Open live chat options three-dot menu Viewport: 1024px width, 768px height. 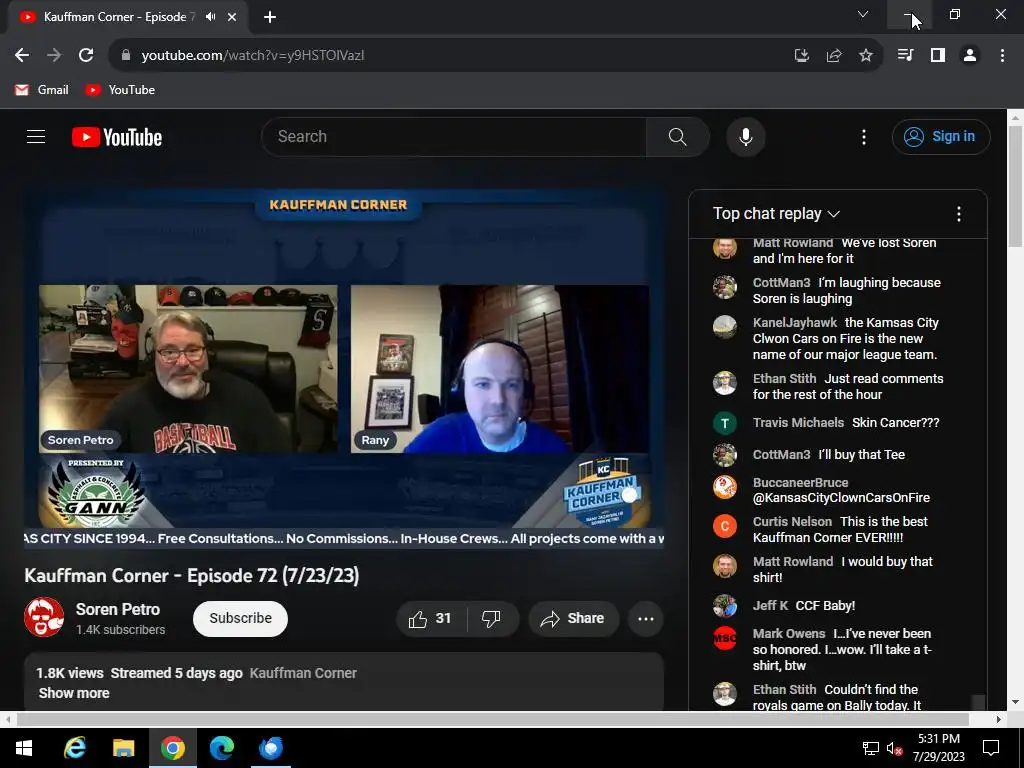(x=958, y=214)
